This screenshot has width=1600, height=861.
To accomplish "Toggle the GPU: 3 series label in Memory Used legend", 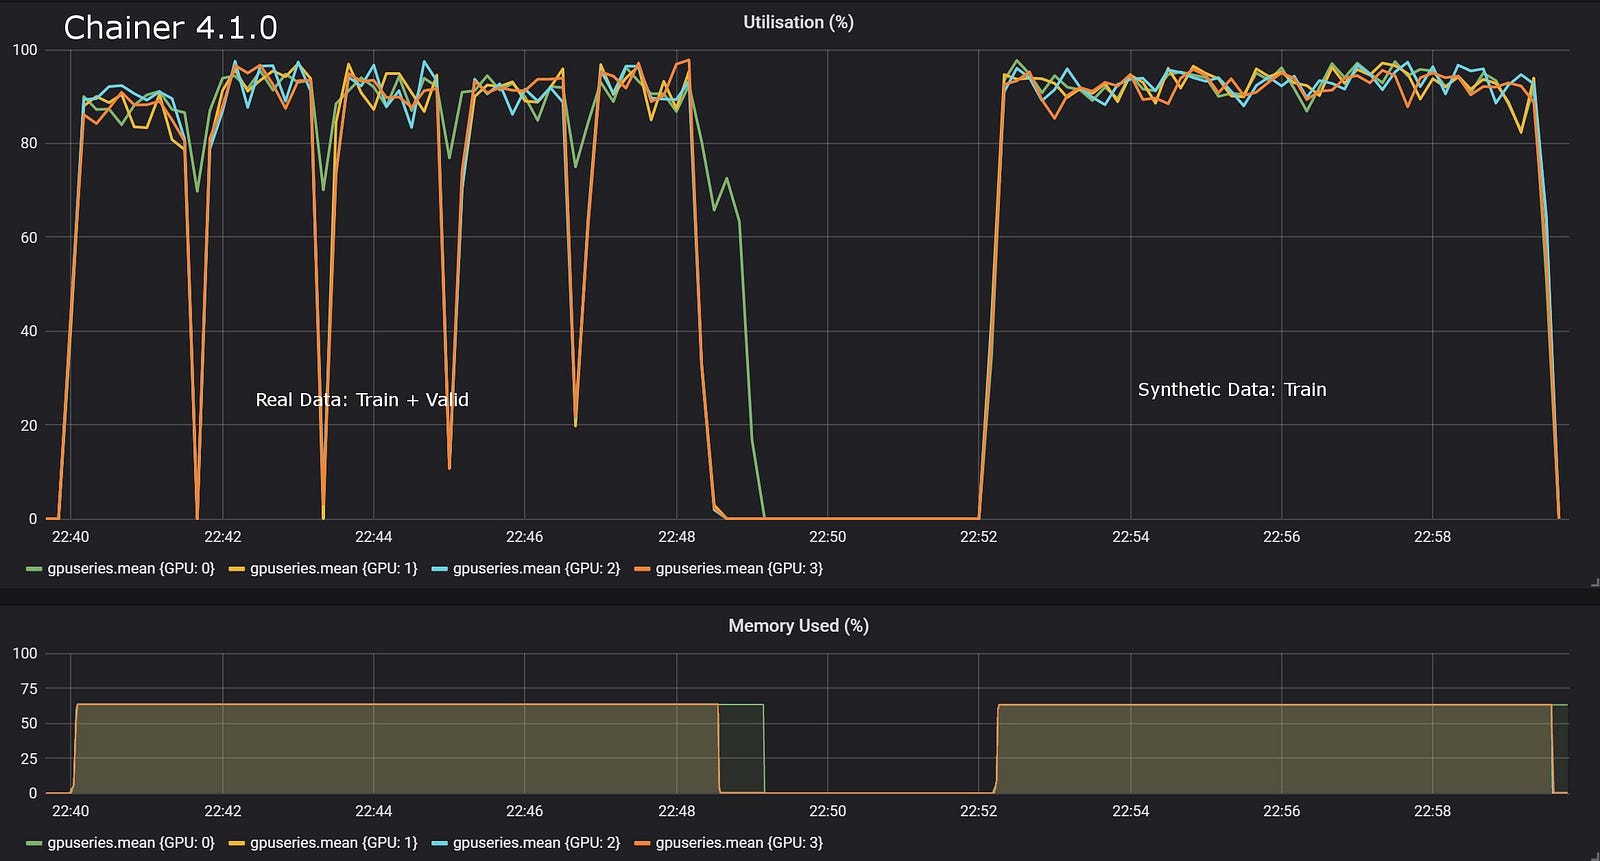I will coord(739,842).
